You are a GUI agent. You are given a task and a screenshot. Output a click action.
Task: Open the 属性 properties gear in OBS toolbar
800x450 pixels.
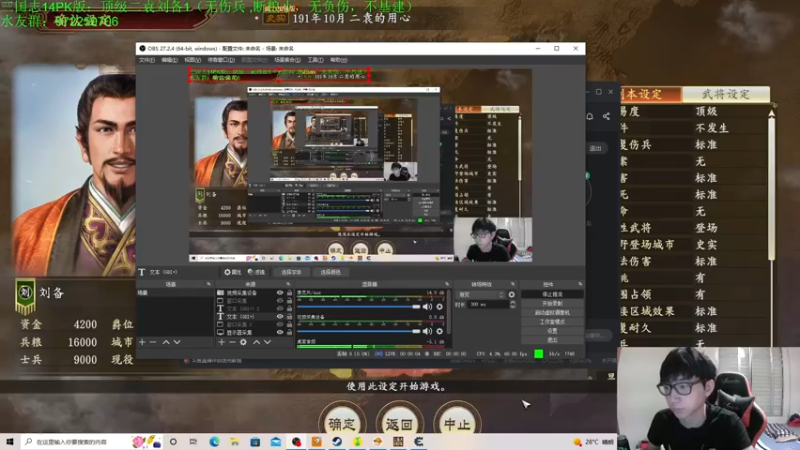point(233,272)
